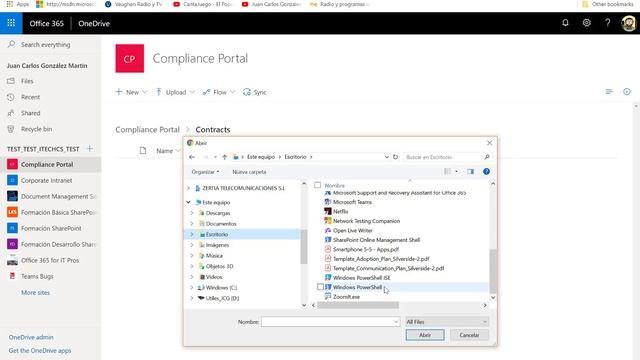Select Template_Adoption_Plan_Silverside-2.pdf

tap(377, 259)
